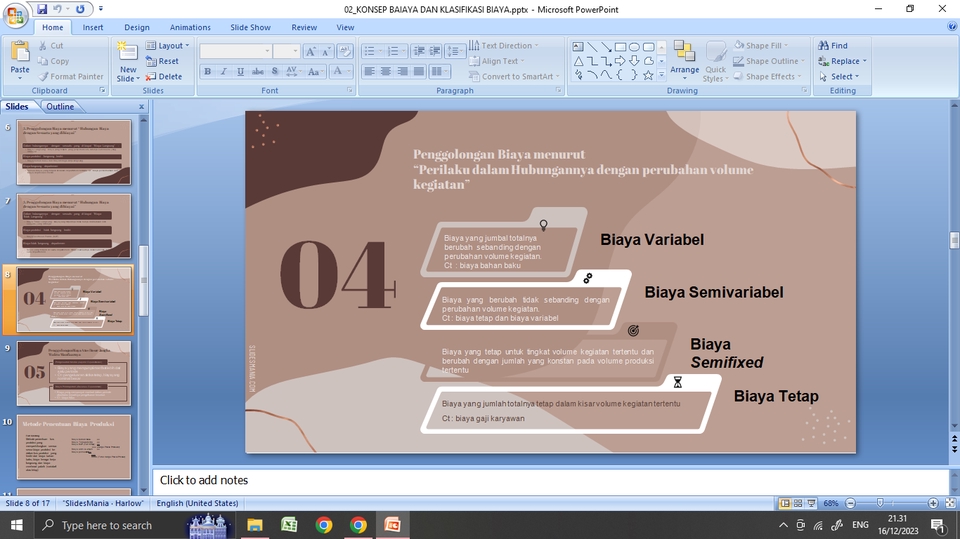Screen dimensions: 960x539
Task: Click to add notes field
Action: 550,480
